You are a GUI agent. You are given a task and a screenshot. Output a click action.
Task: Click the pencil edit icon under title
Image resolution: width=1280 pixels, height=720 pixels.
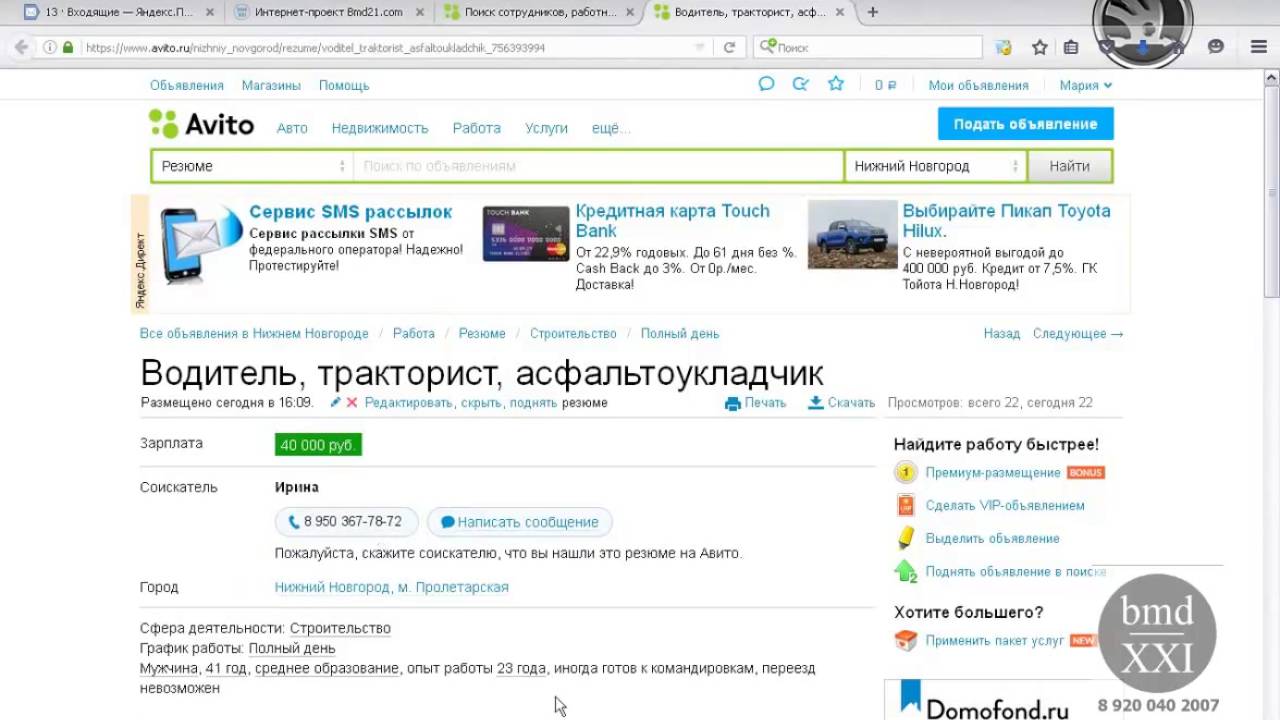point(336,402)
